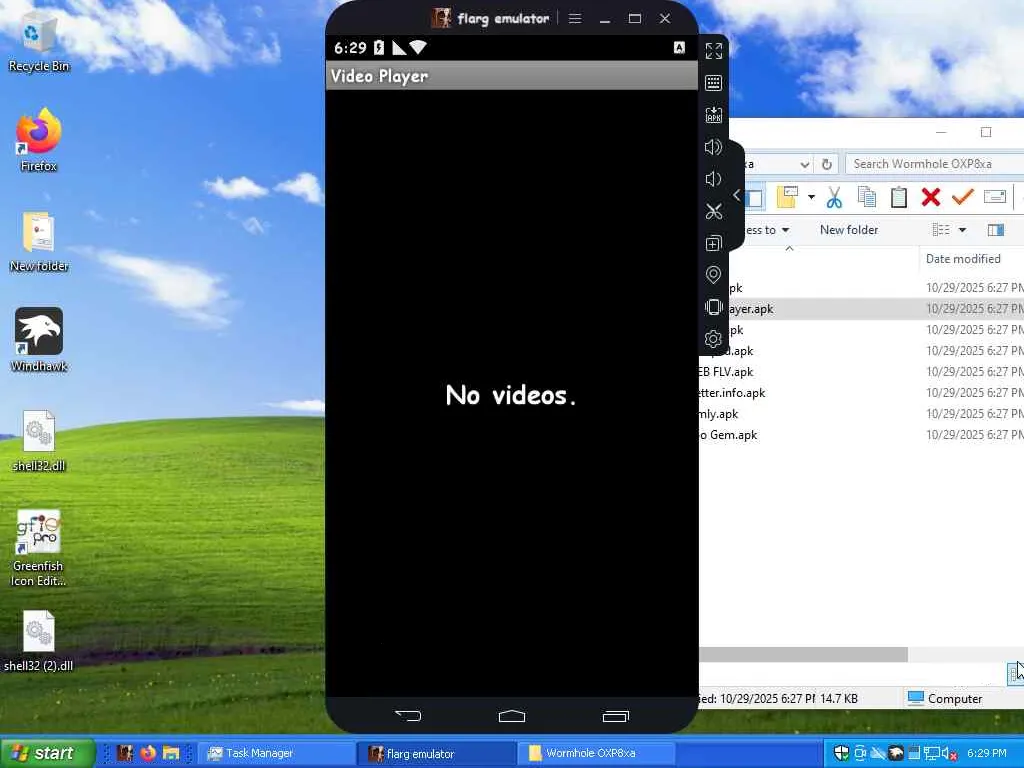1024x768 pixels.
Task: Tap the Android back navigation button
Action: (408, 716)
